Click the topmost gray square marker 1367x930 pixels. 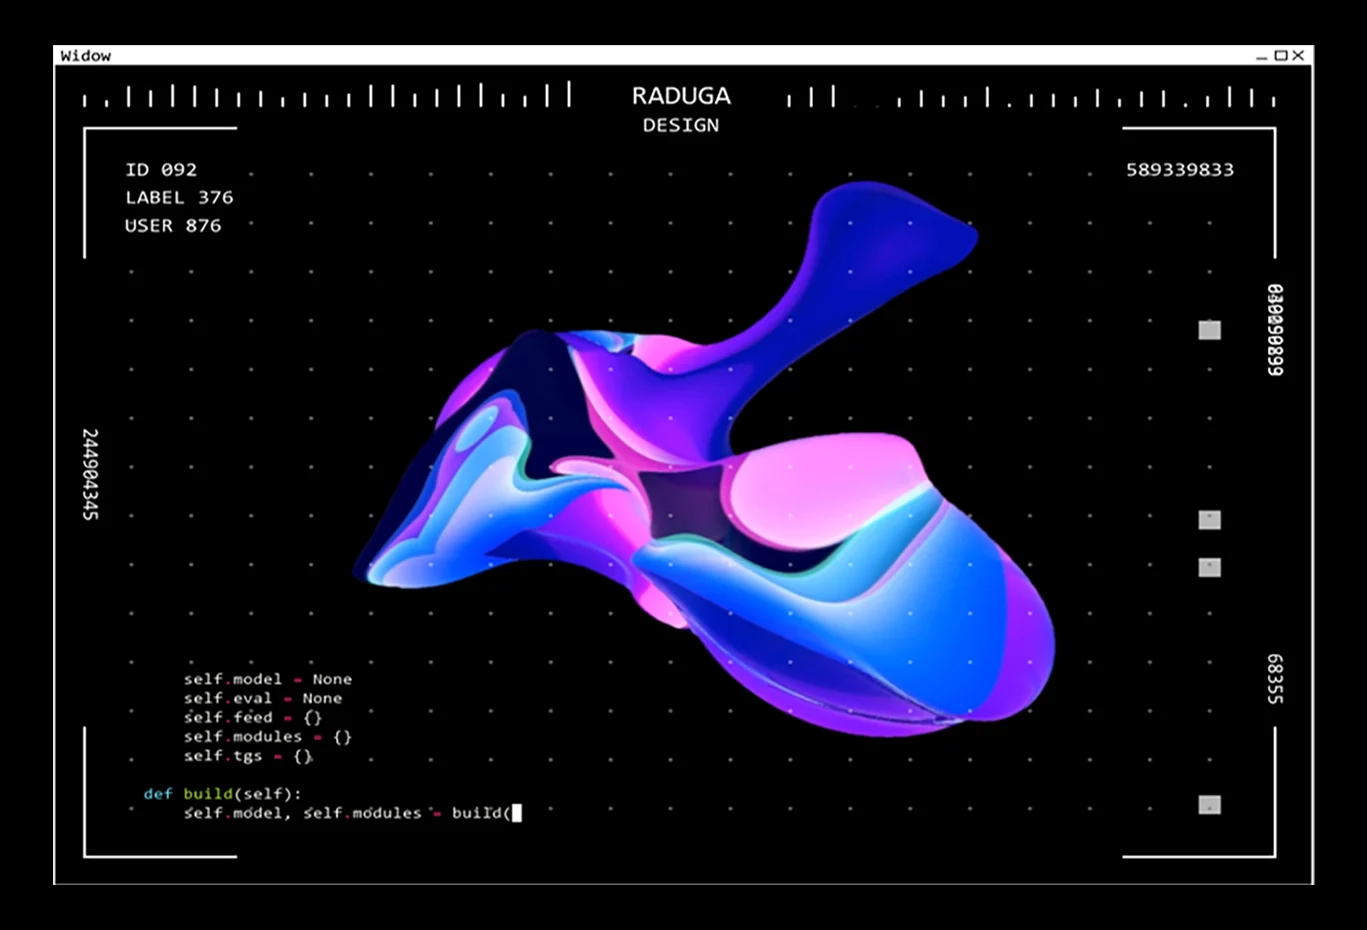pyautogui.click(x=1209, y=330)
